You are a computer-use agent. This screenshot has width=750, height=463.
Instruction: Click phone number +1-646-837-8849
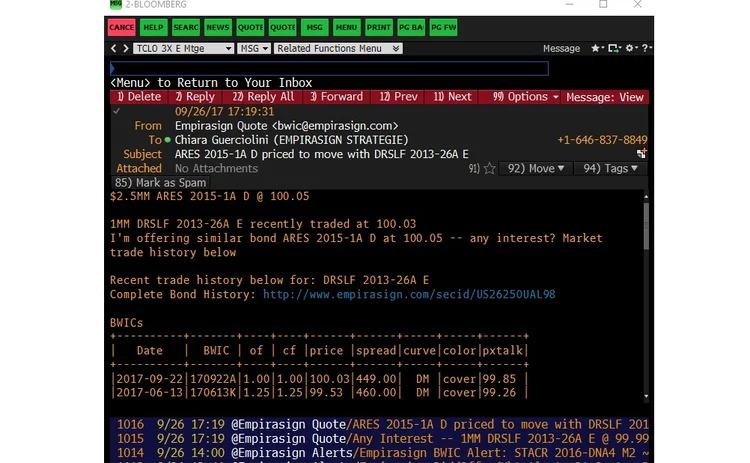pos(602,140)
